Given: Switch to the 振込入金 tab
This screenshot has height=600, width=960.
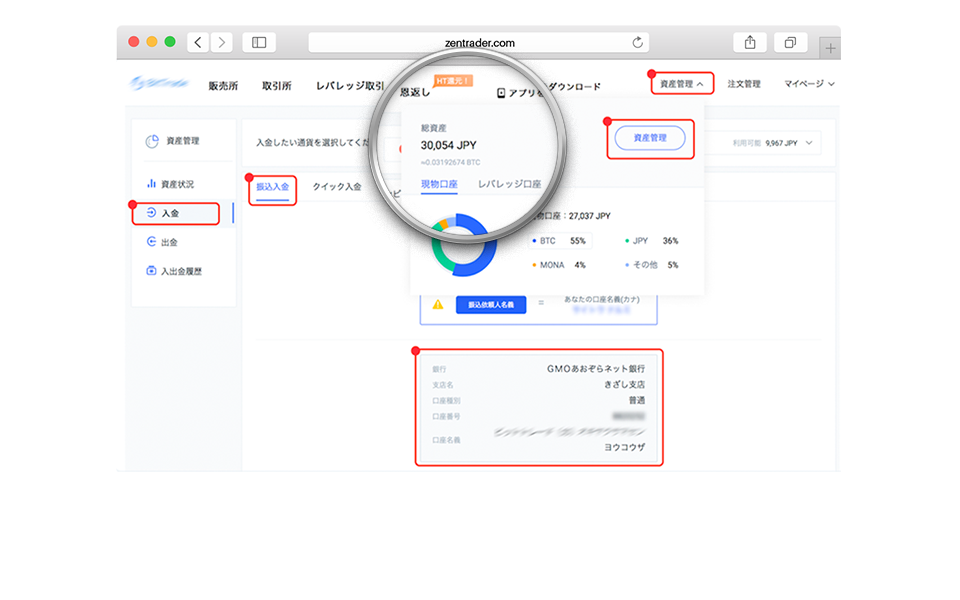Looking at the screenshot, I should [x=272, y=187].
